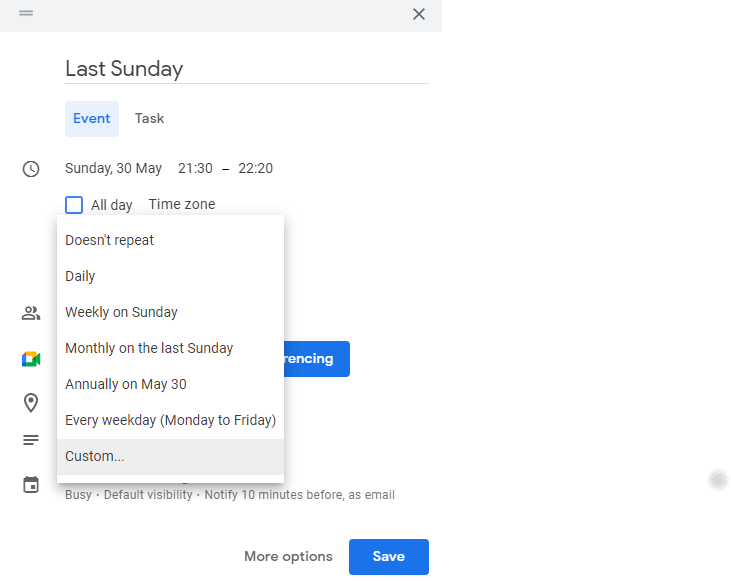Select Weekly on Sunday
This screenshot has width=731, height=581.
click(121, 312)
